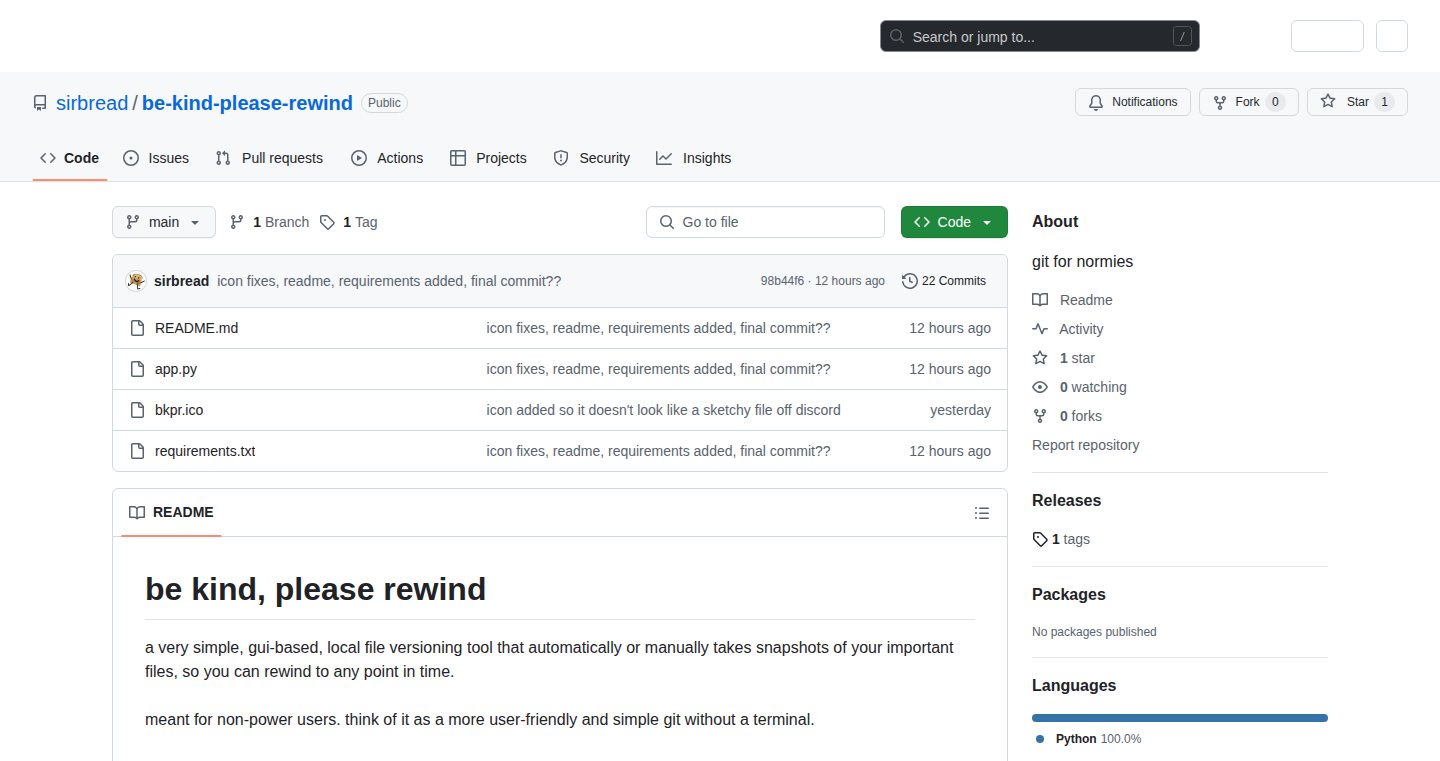This screenshot has height=761, width=1440.
Task: Focus the Search or jump to field
Action: coord(1039,37)
